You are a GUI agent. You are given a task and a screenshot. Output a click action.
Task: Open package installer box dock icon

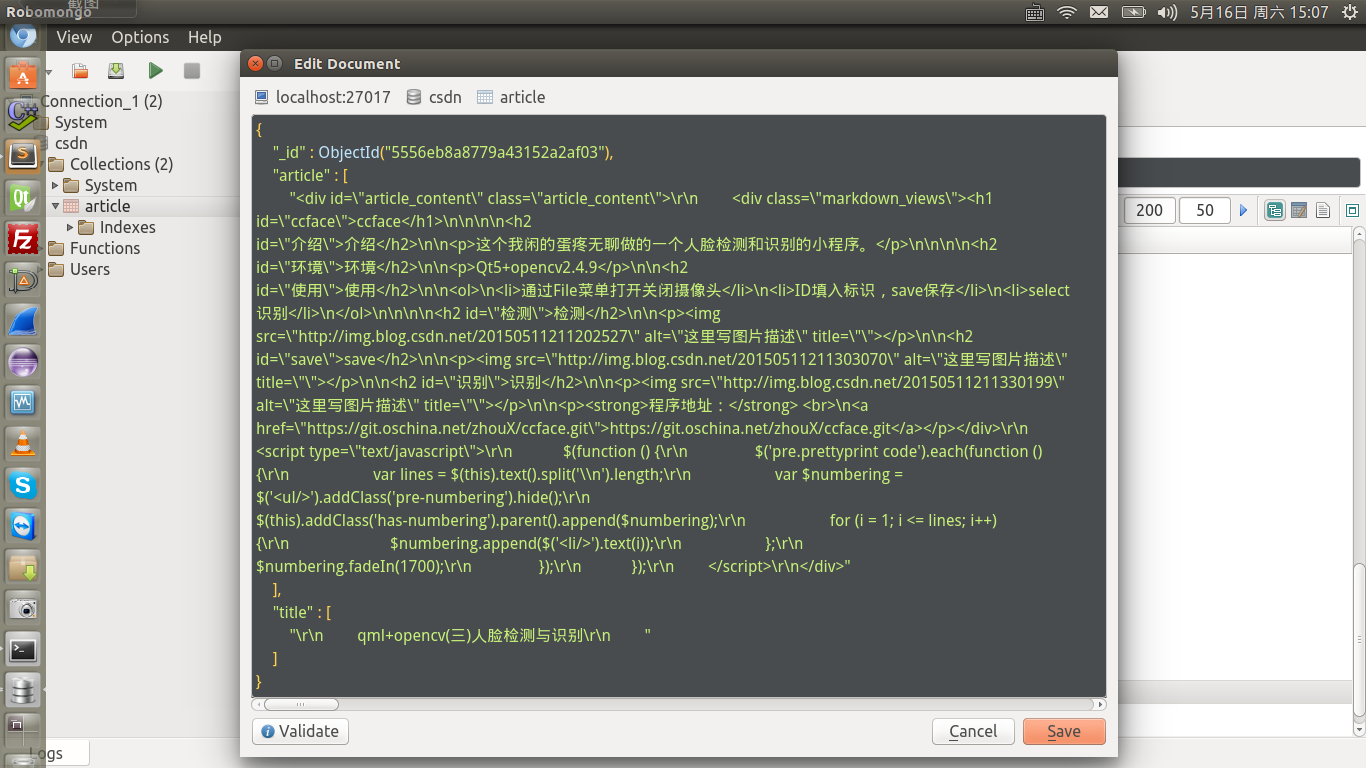pyautogui.click(x=22, y=567)
